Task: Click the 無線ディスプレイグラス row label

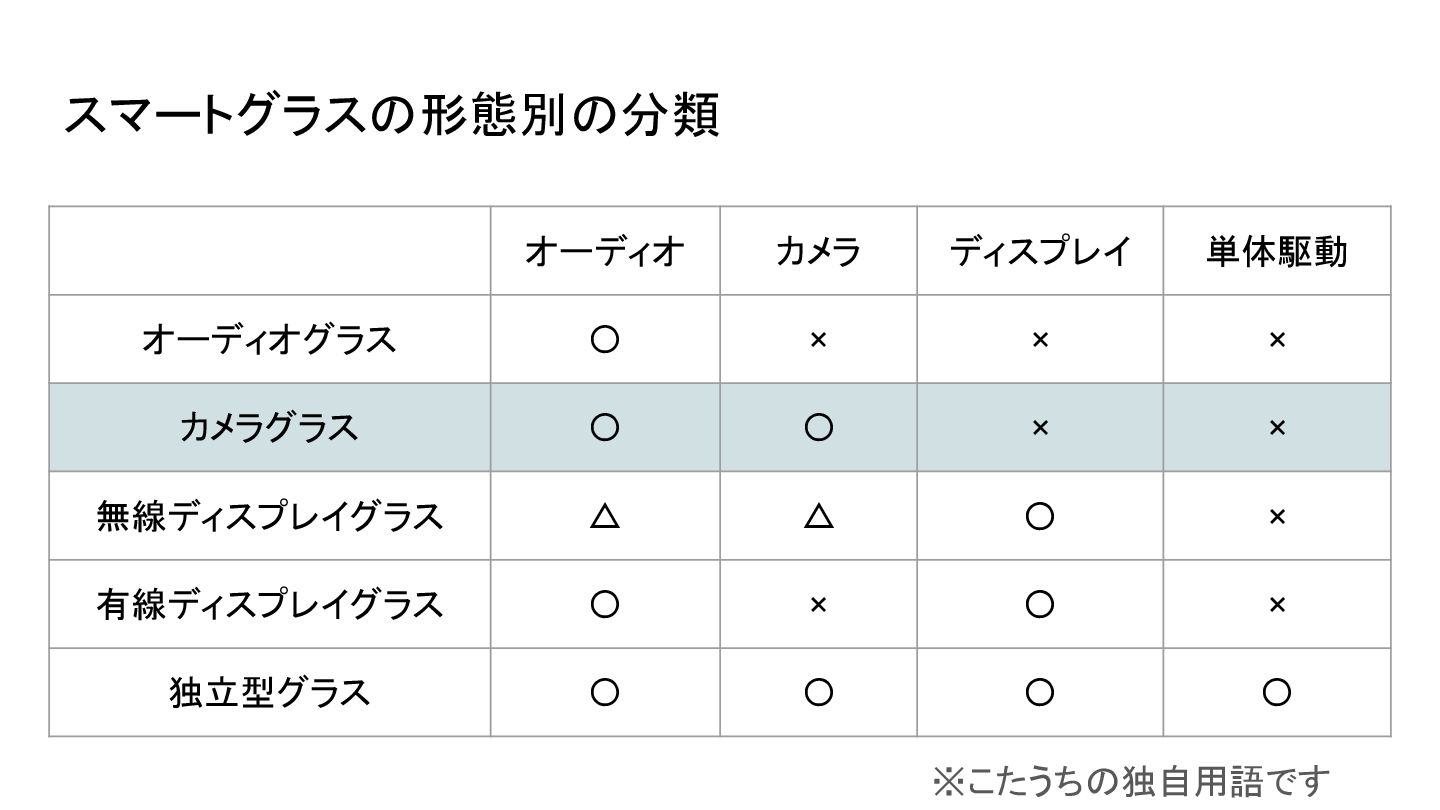Action: coord(269,516)
